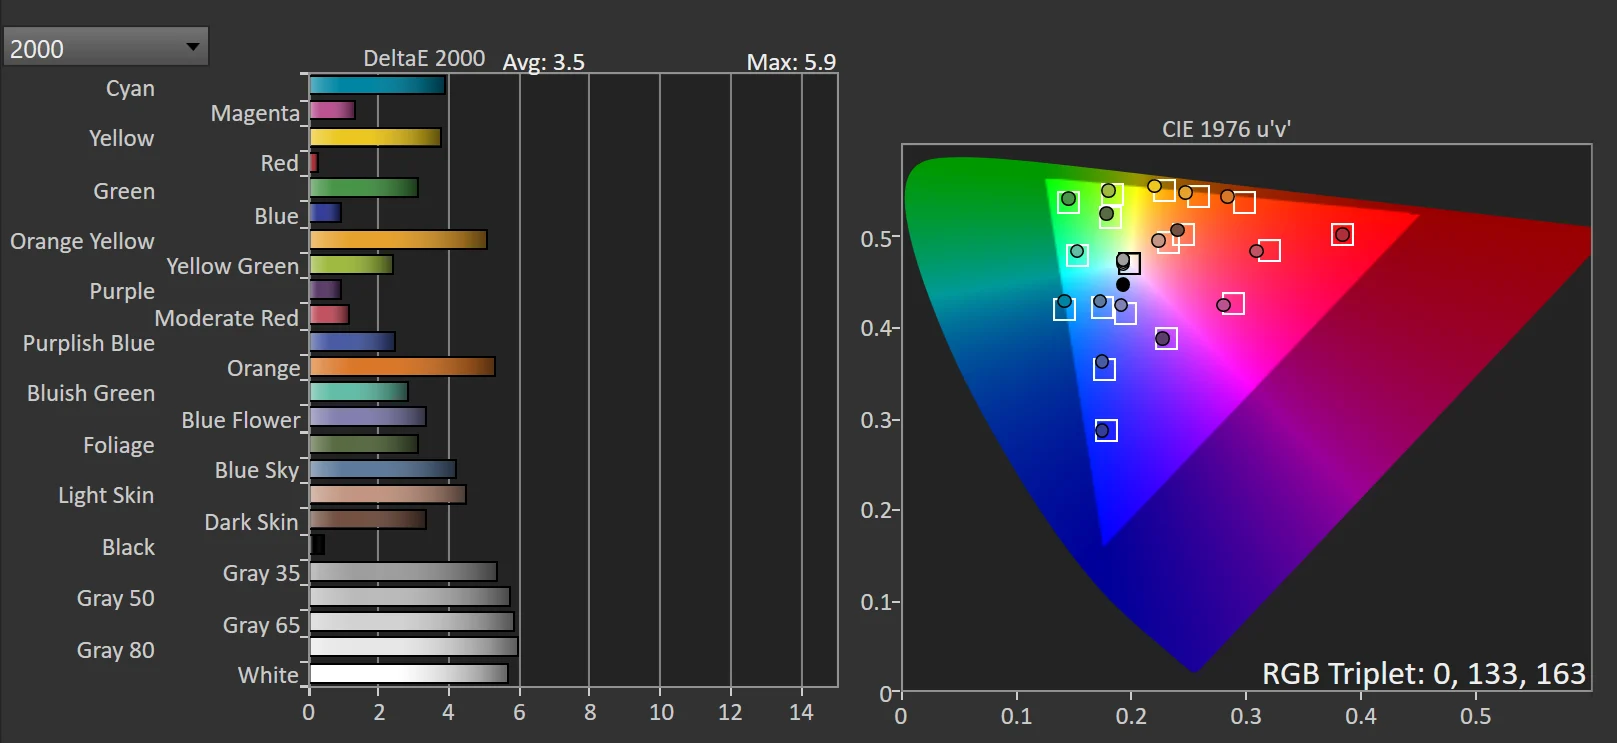The image size is (1617, 743).
Task: Click the Avg: 3.5 readout
Action: (x=543, y=62)
